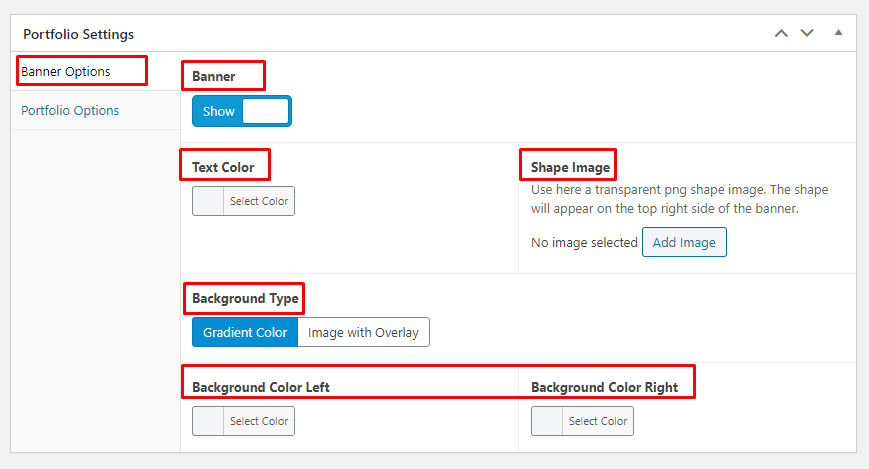Screen dimensions: 869x469
Task: Choose Image with Overlay background type
Action: [363, 332]
